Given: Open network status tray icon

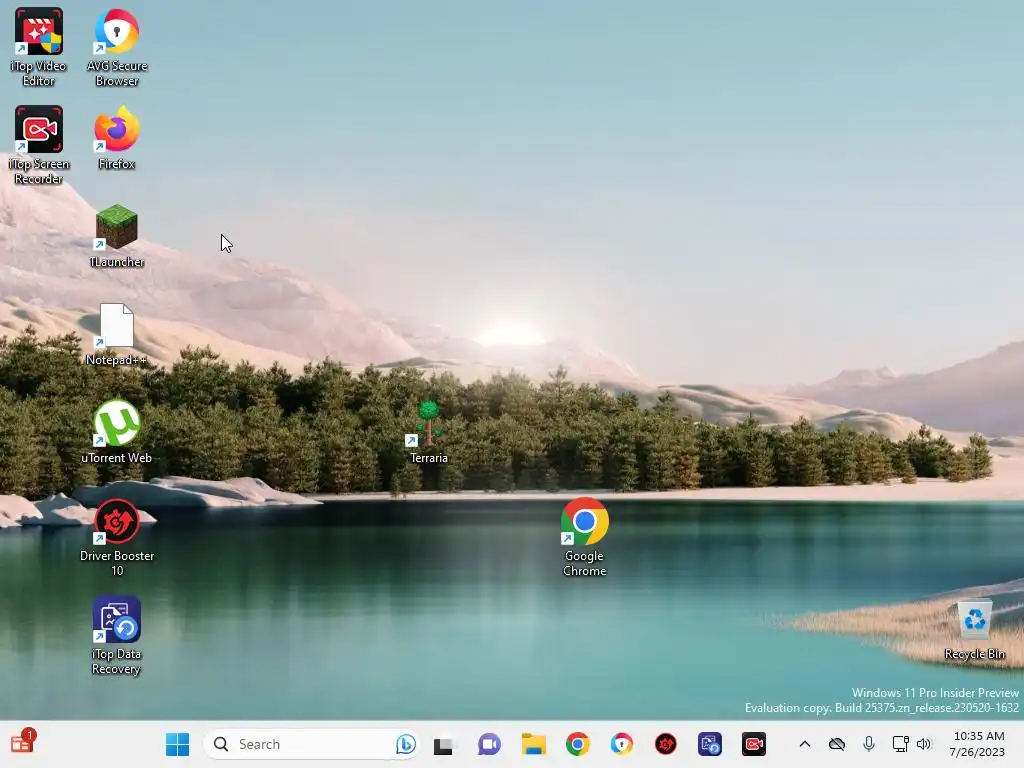Looking at the screenshot, I should point(901,744).
